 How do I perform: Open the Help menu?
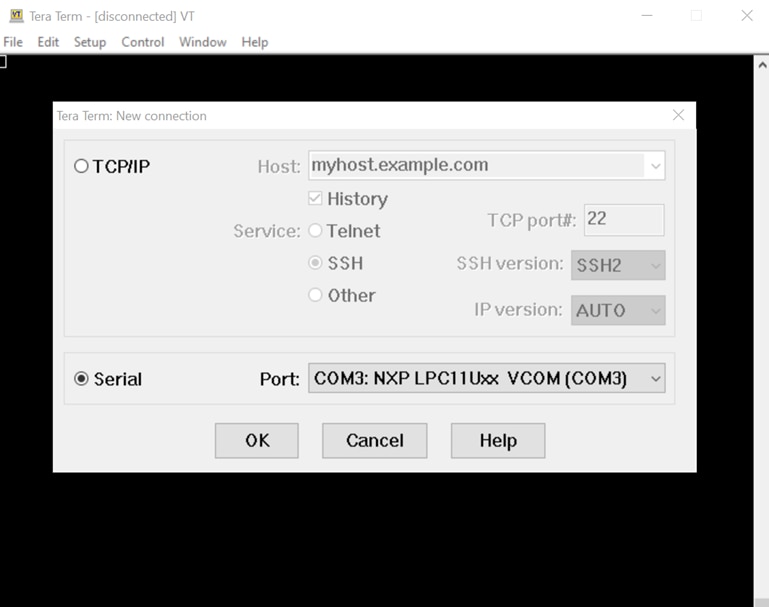point(255,42)
